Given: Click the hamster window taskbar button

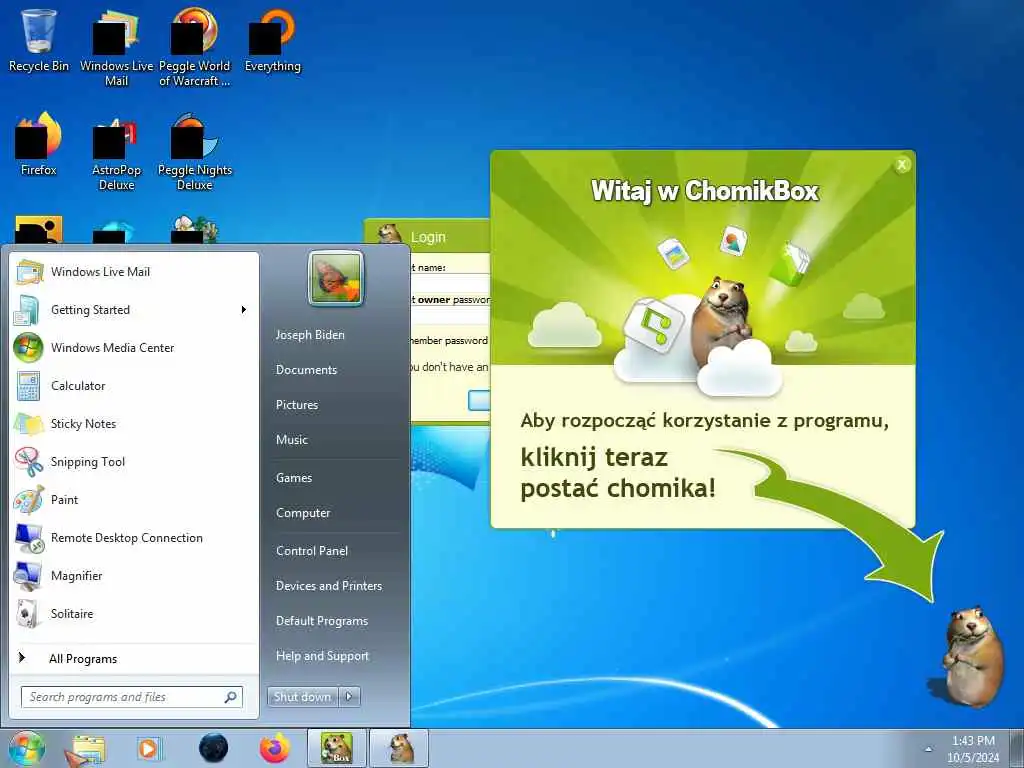Looking at the screenshot, I should pyautogui.click(x=400, y=748).
